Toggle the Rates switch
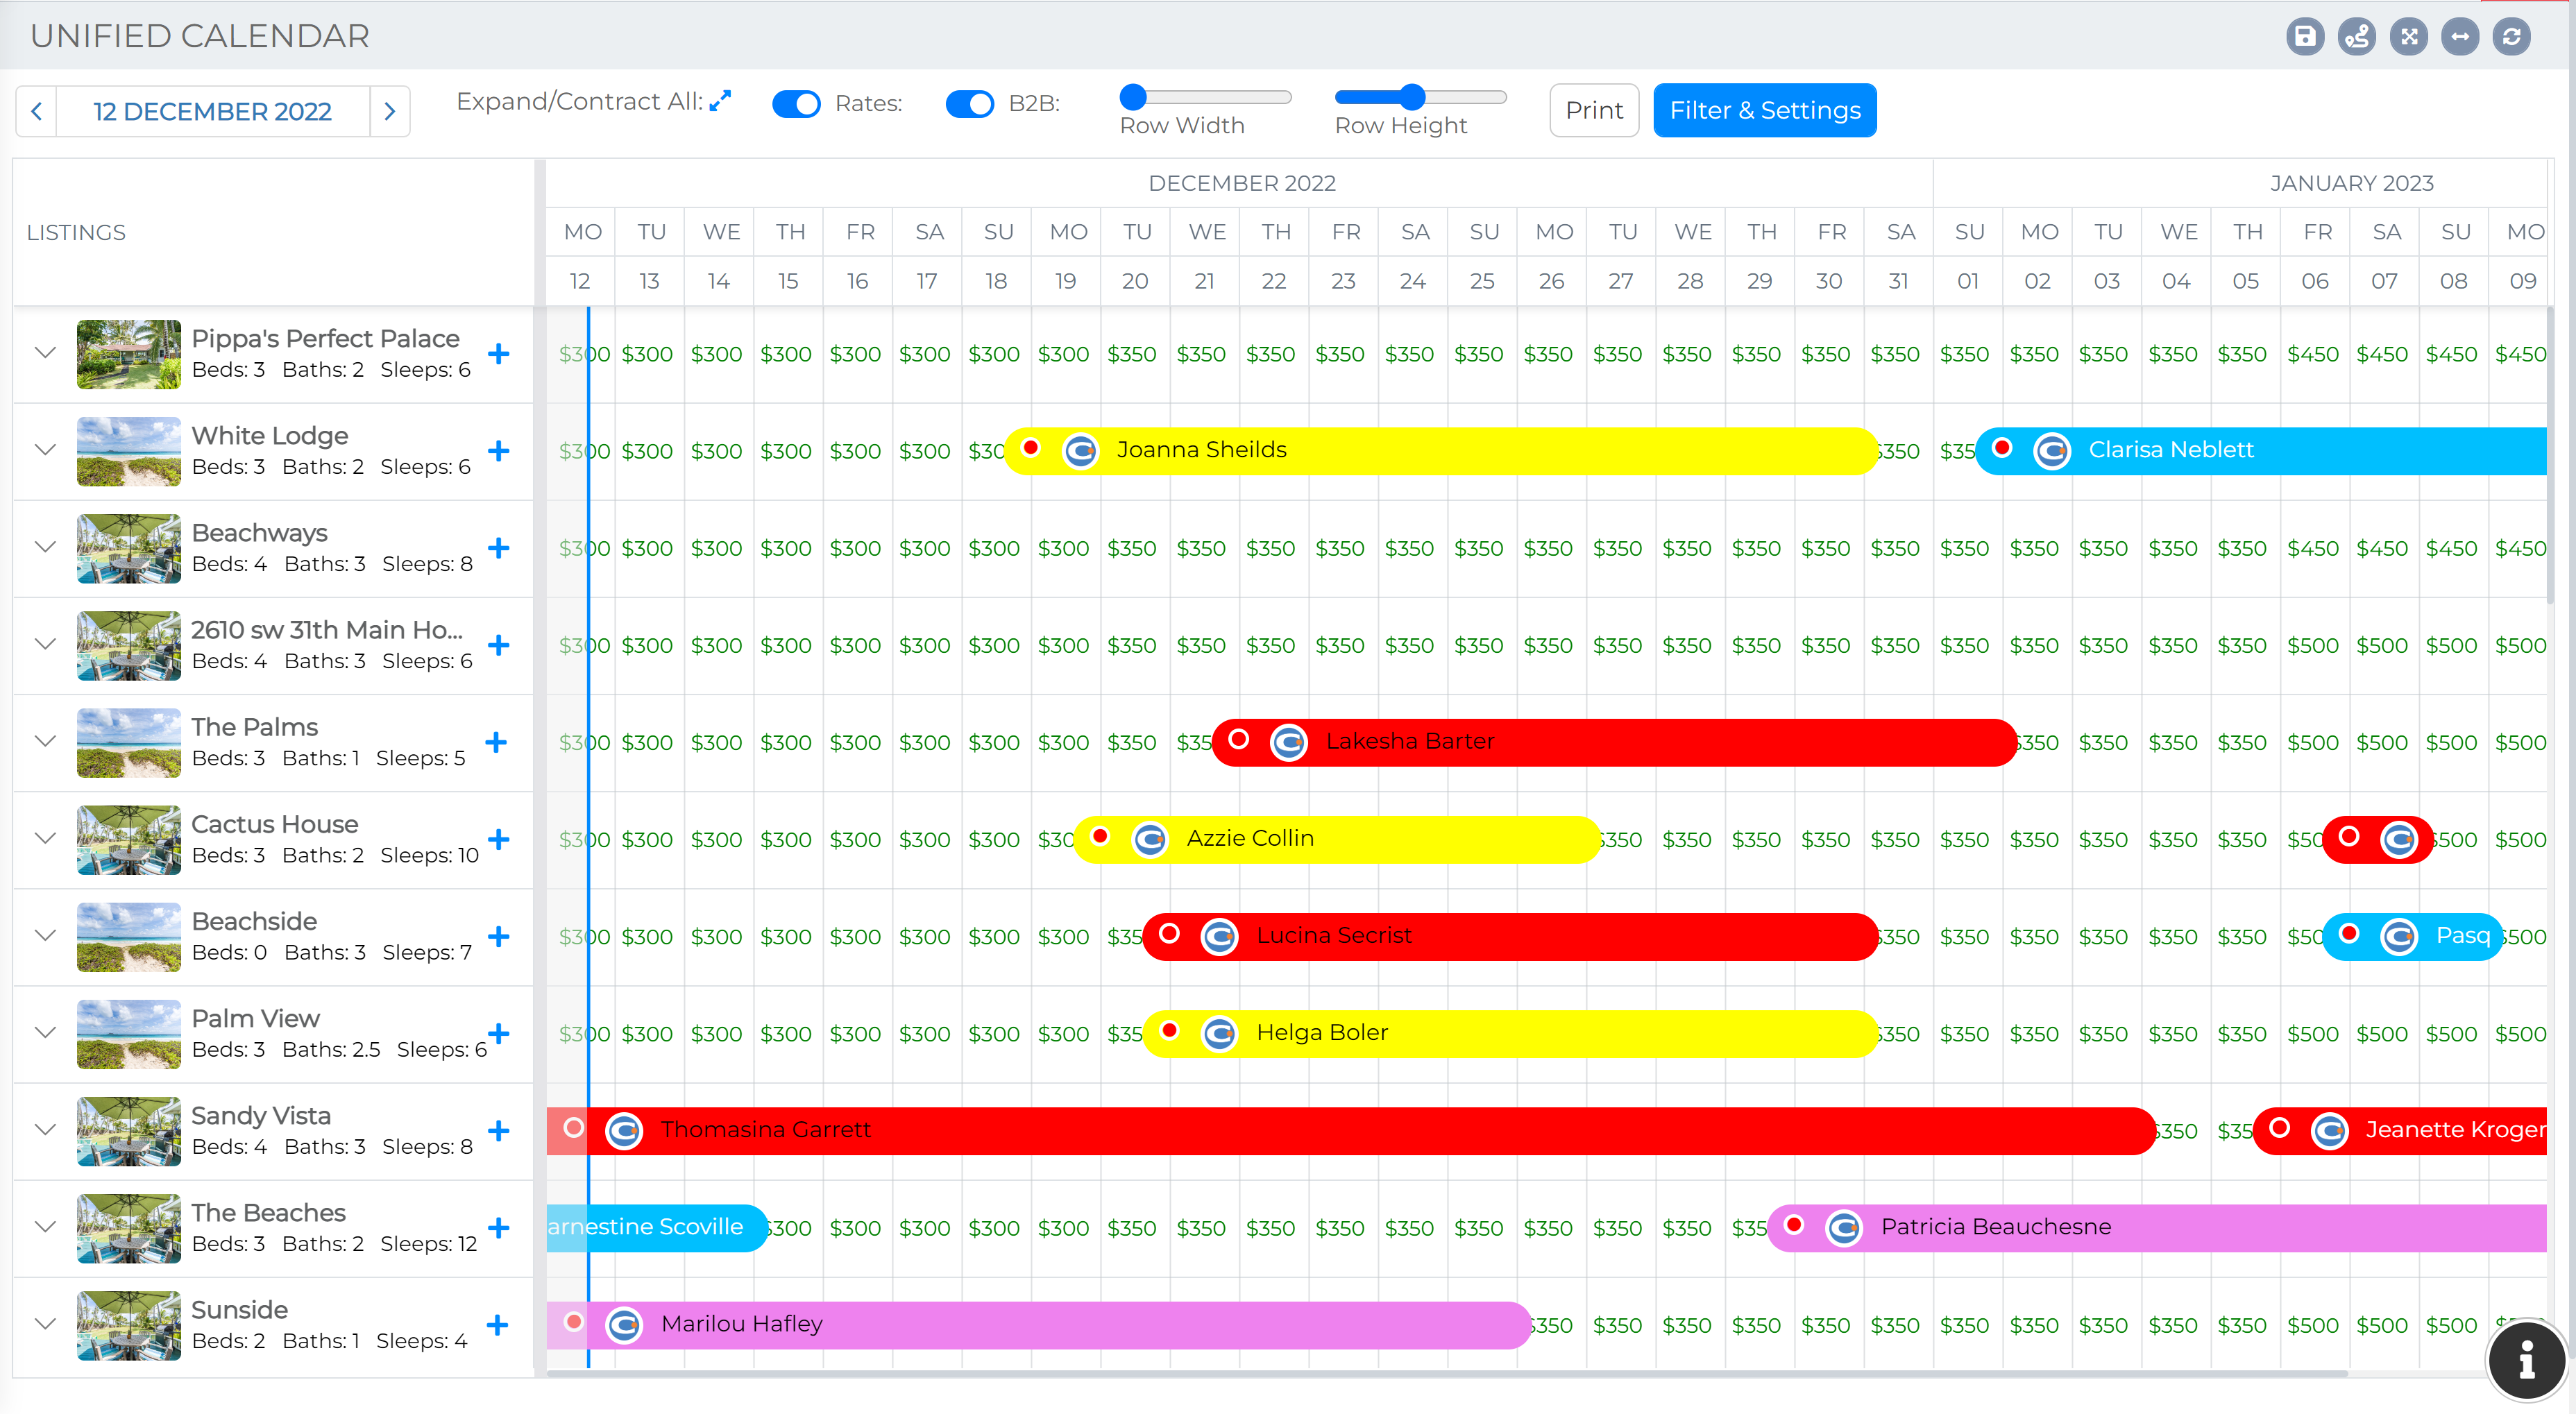 (x=796, y=104)
